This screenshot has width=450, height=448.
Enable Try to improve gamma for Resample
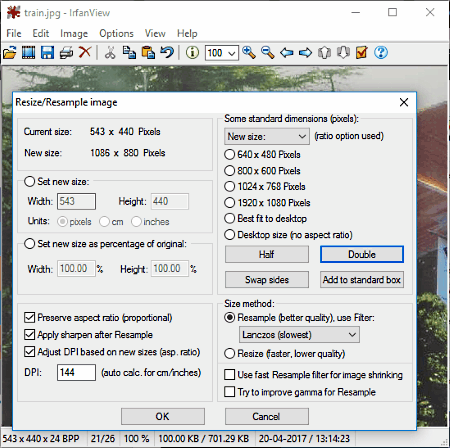click(229, 391)
